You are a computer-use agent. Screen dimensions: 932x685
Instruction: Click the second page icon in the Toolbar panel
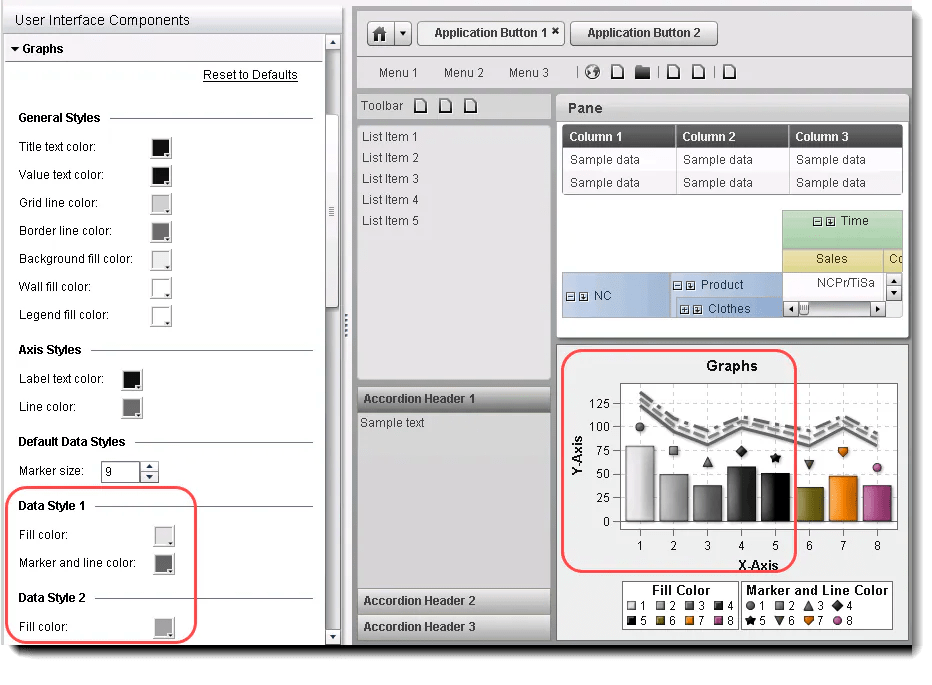coord(445,104)
